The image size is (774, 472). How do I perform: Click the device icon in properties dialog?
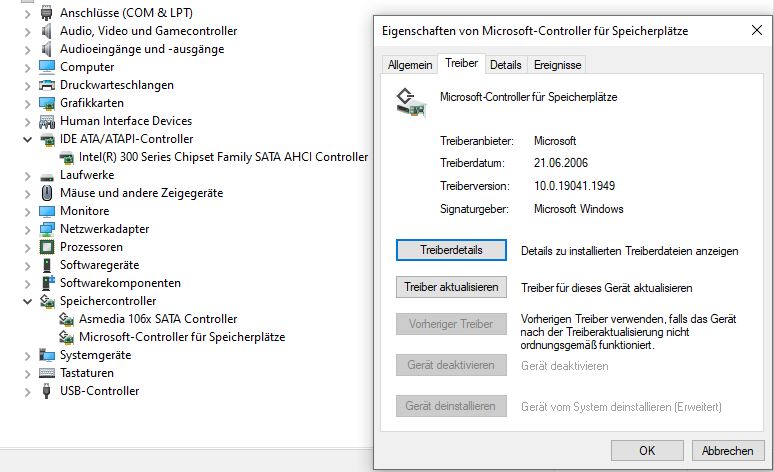411,103
